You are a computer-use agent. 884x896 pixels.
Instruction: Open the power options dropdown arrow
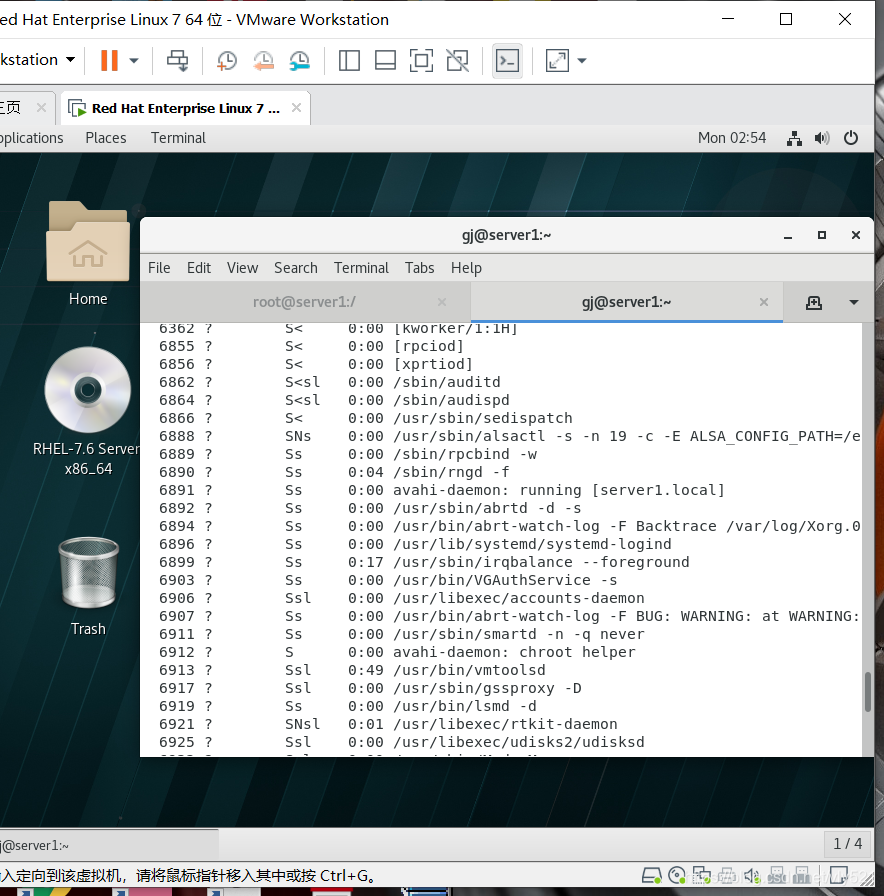click(134, 61)
